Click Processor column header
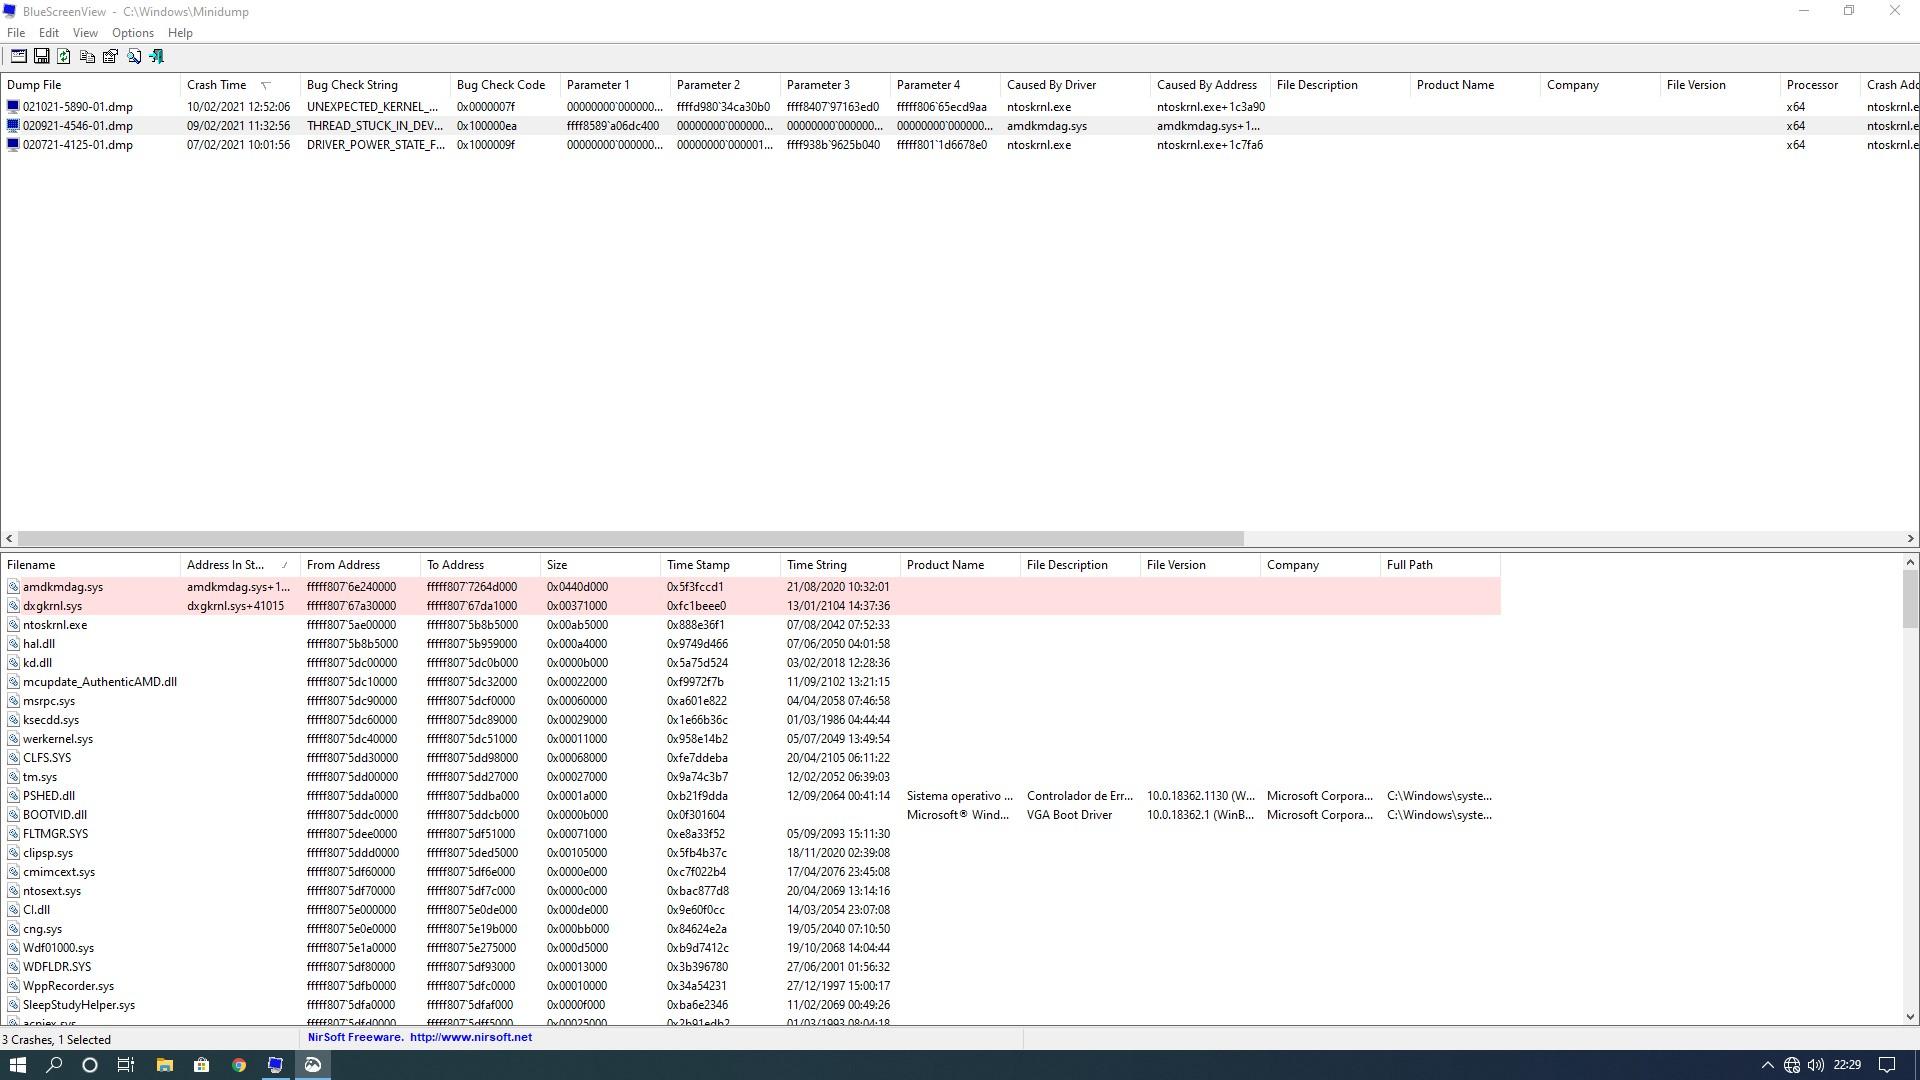 pos(1820,85)
